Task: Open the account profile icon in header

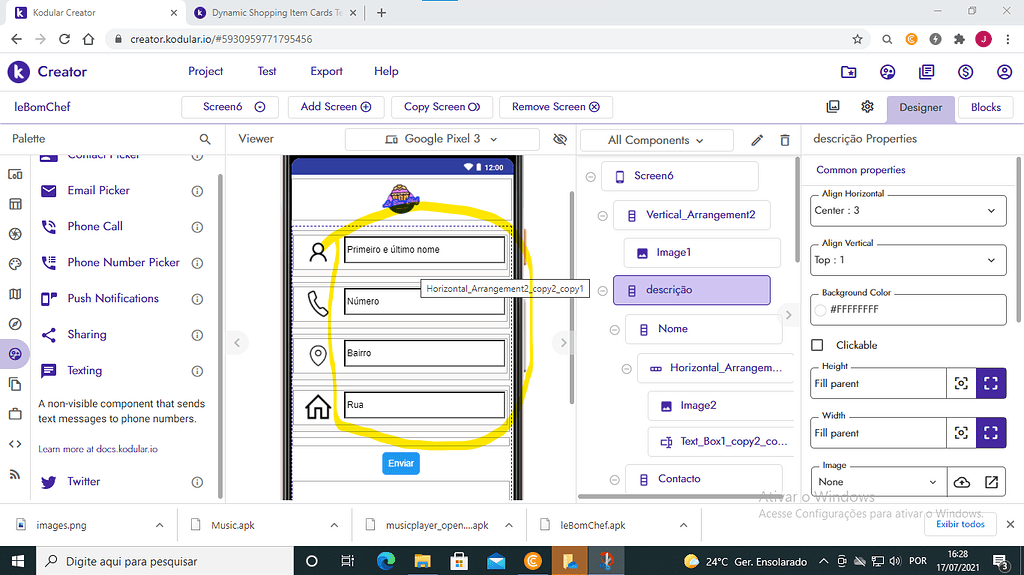Action: 1004,72
